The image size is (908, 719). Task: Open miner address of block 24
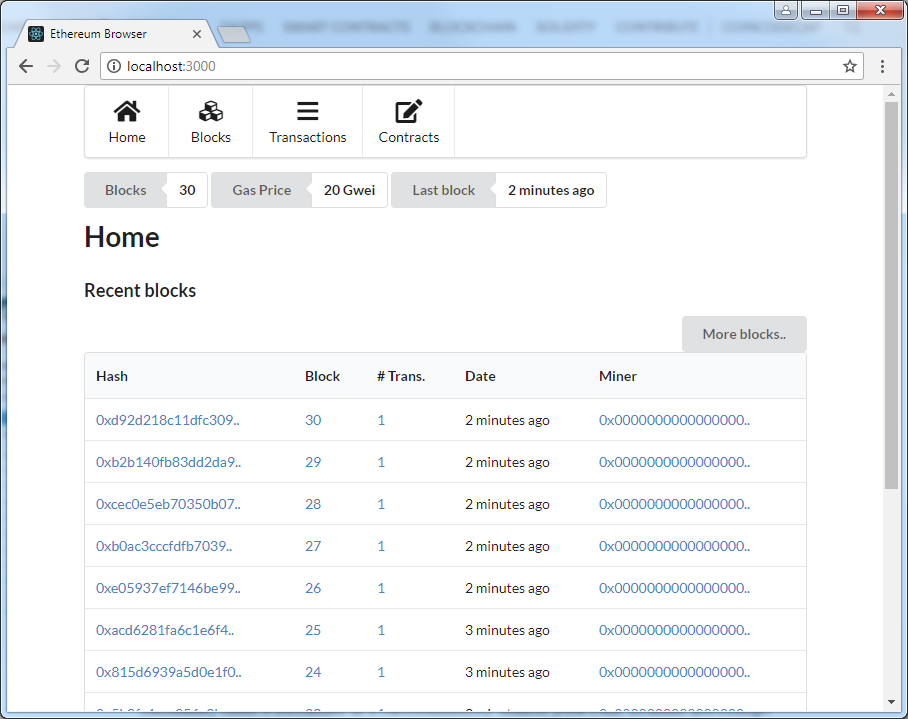pyautogui.click(x=674, y=672)
